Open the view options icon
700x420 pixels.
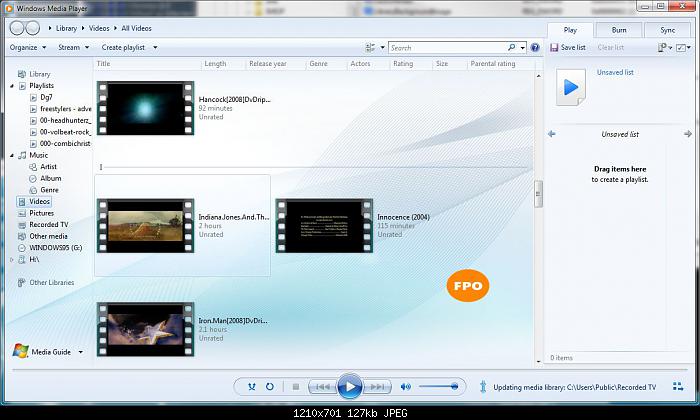370,47
